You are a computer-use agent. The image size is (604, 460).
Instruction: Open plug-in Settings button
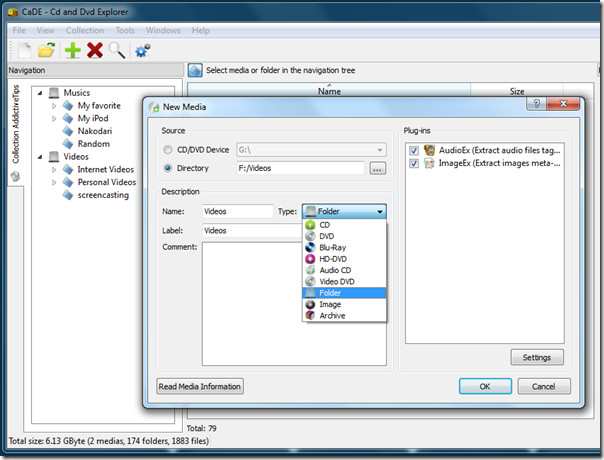[x=537, y=358]
